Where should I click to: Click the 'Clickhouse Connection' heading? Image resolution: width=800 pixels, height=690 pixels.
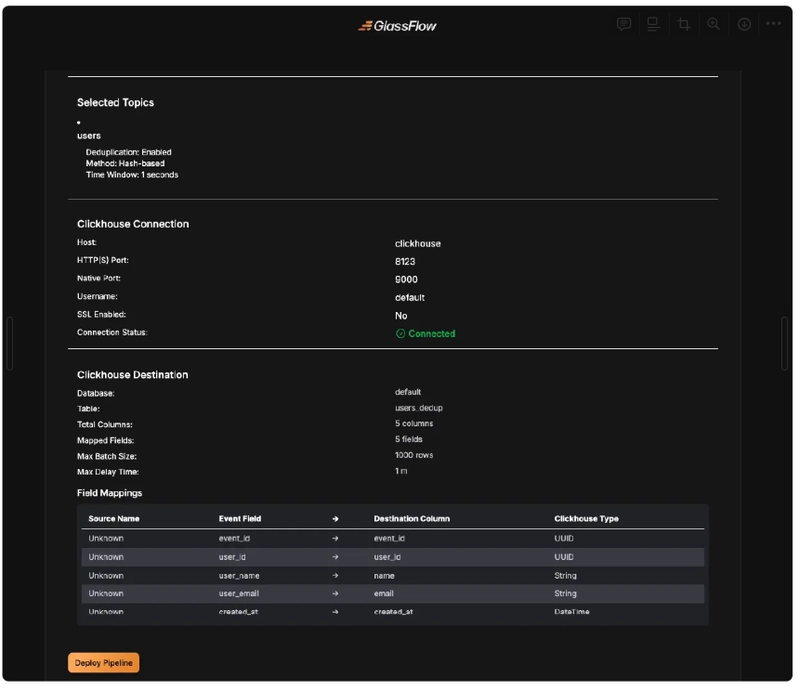pos(133,224)
